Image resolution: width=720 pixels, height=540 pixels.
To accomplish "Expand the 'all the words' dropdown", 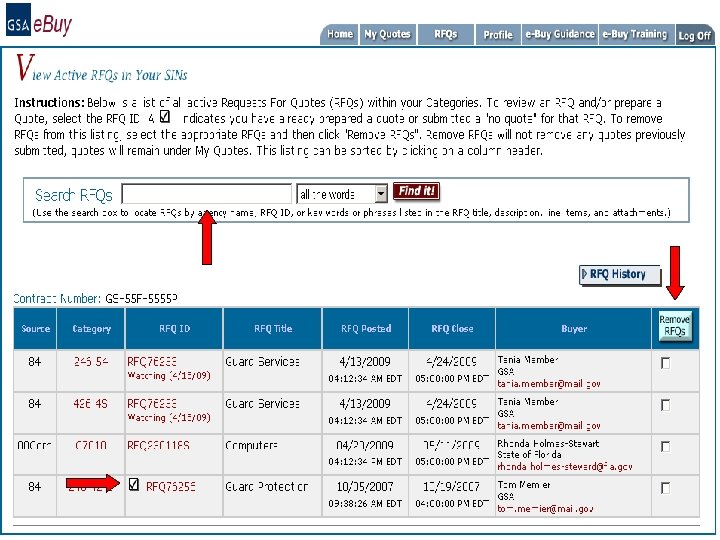I will pos(342,194).
